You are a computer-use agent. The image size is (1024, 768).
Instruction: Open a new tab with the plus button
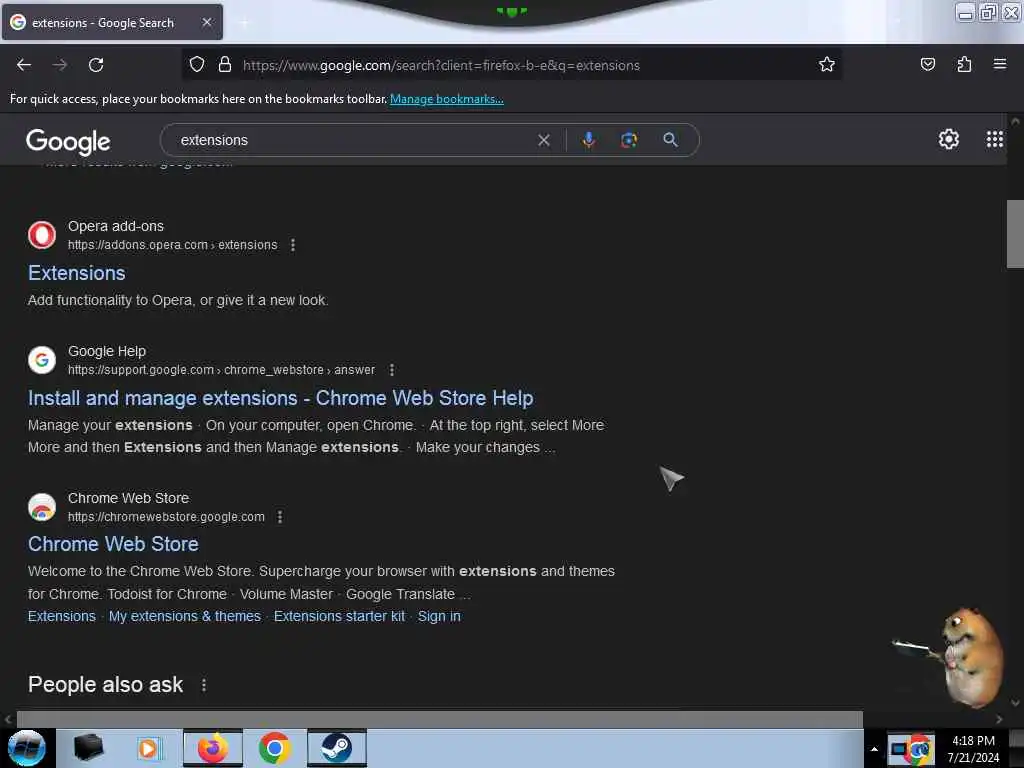(x=244, y=22)
